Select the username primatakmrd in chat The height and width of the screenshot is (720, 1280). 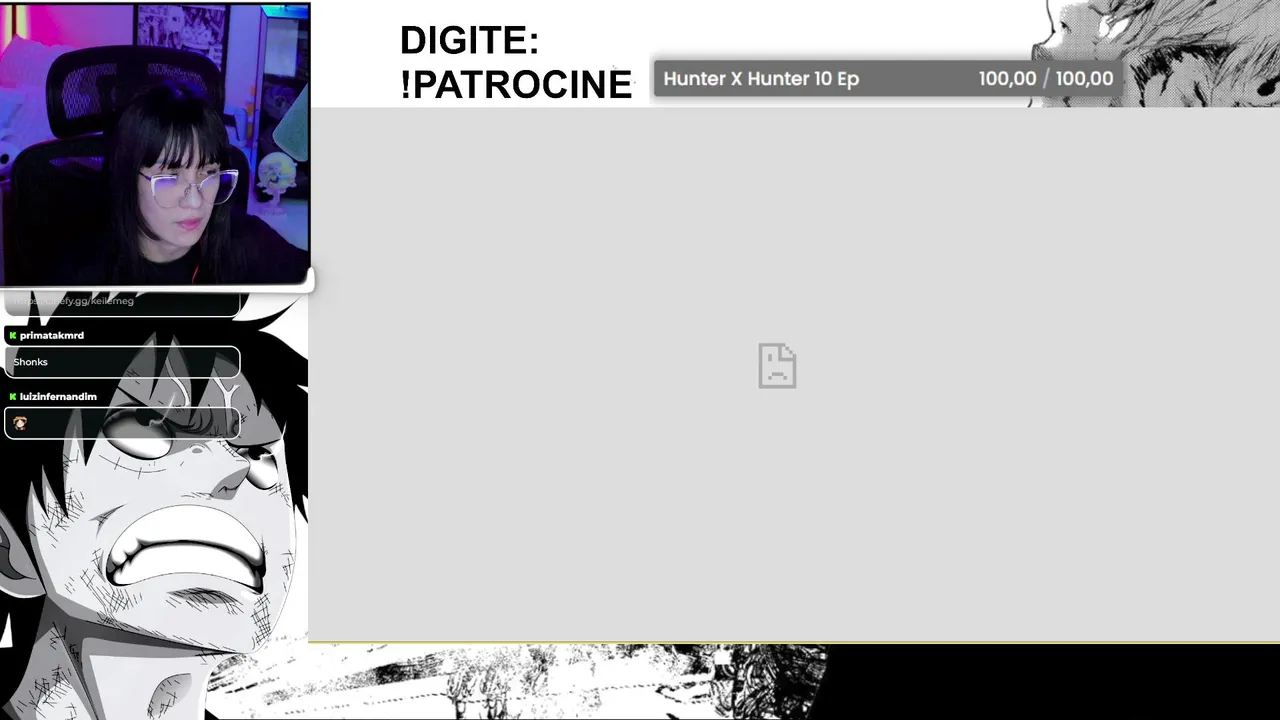(52, 336)
